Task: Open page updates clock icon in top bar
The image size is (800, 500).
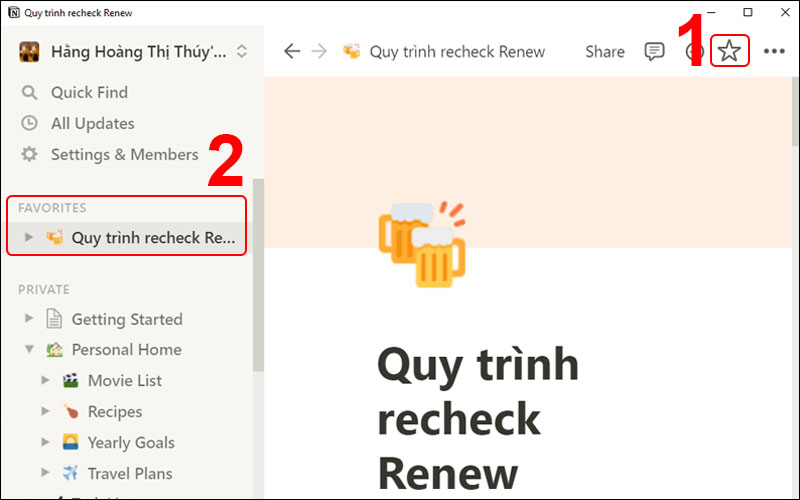Action: [694, 52]
